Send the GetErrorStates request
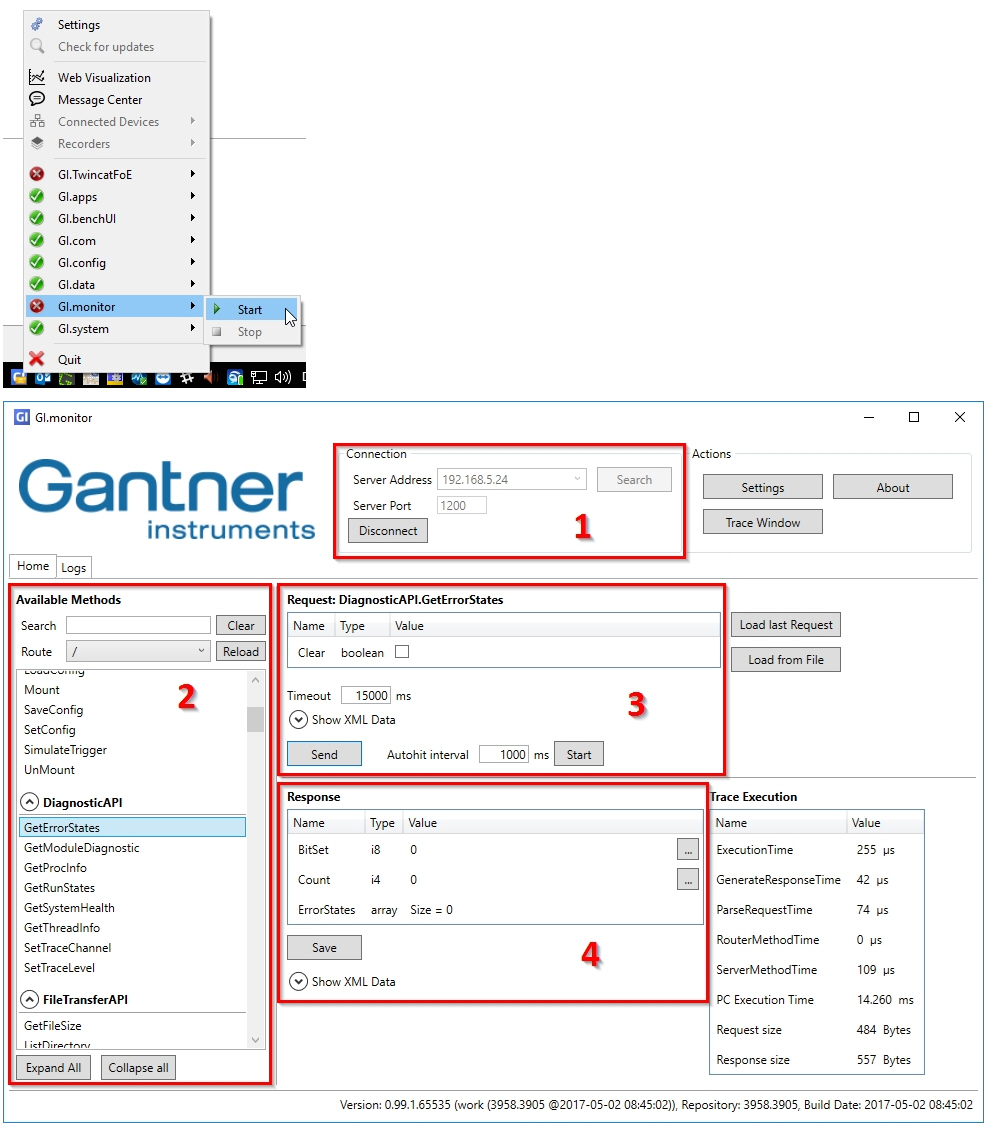 click(x=324, y=753)
